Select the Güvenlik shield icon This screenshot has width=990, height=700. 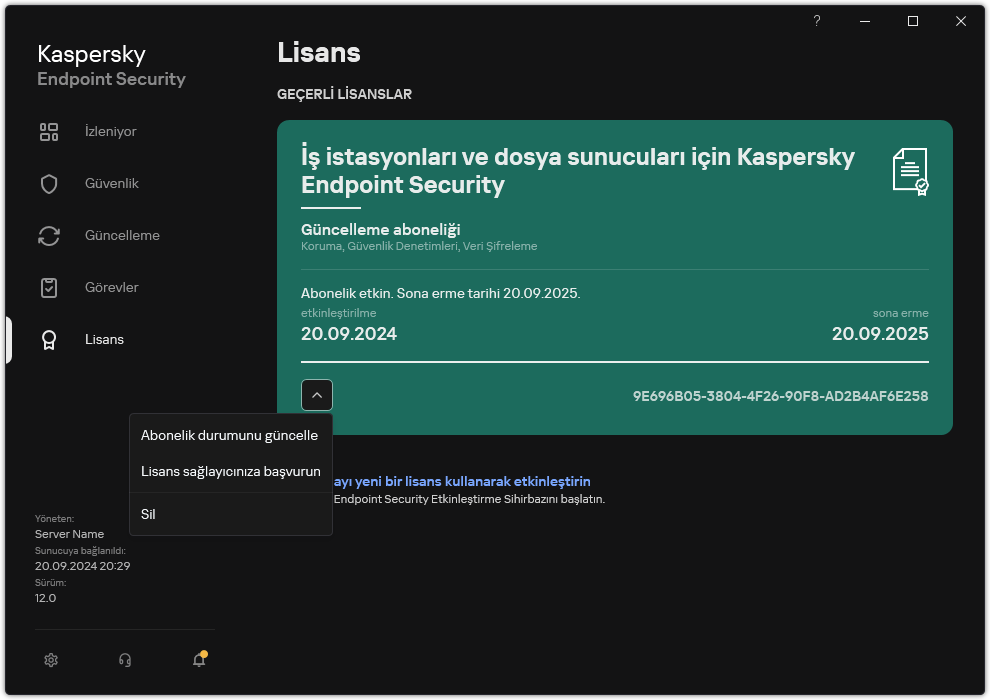(x=48, y=183)
